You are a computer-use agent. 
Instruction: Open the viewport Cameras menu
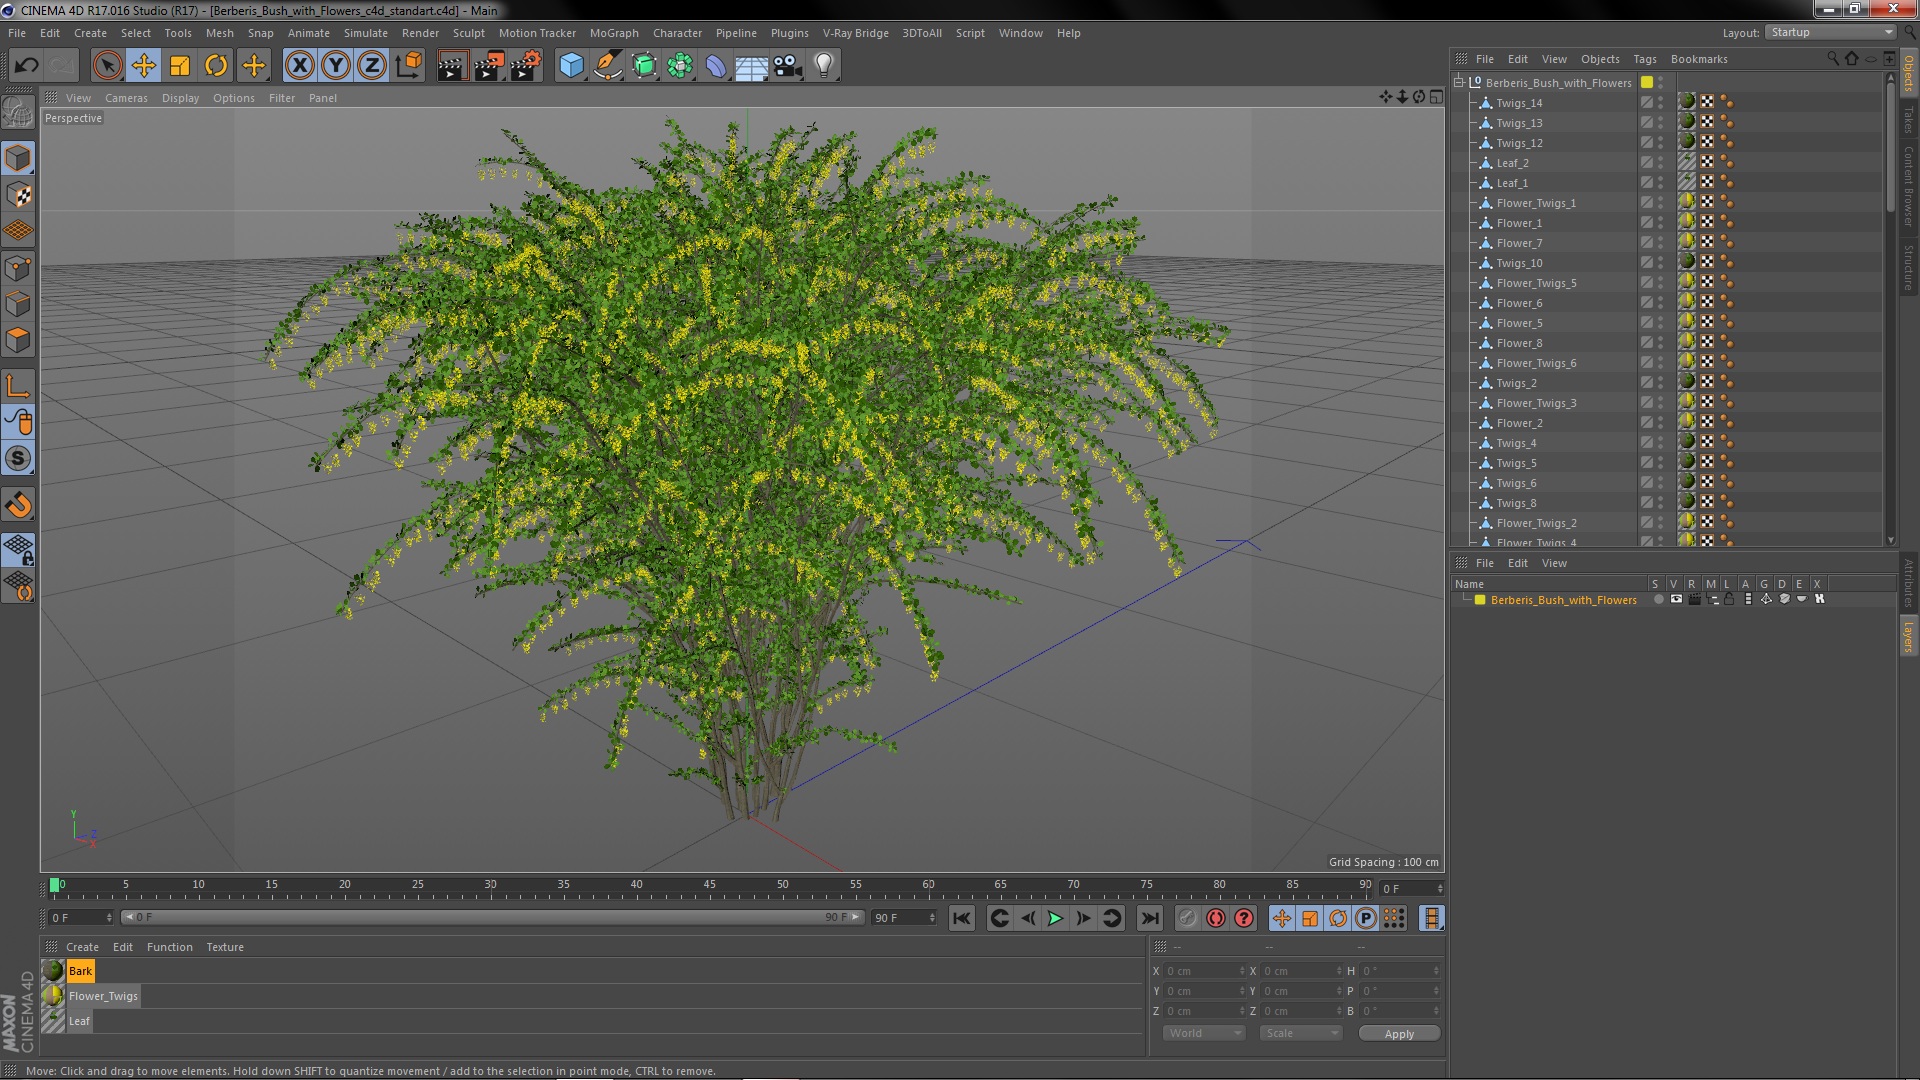click(126, 98)
